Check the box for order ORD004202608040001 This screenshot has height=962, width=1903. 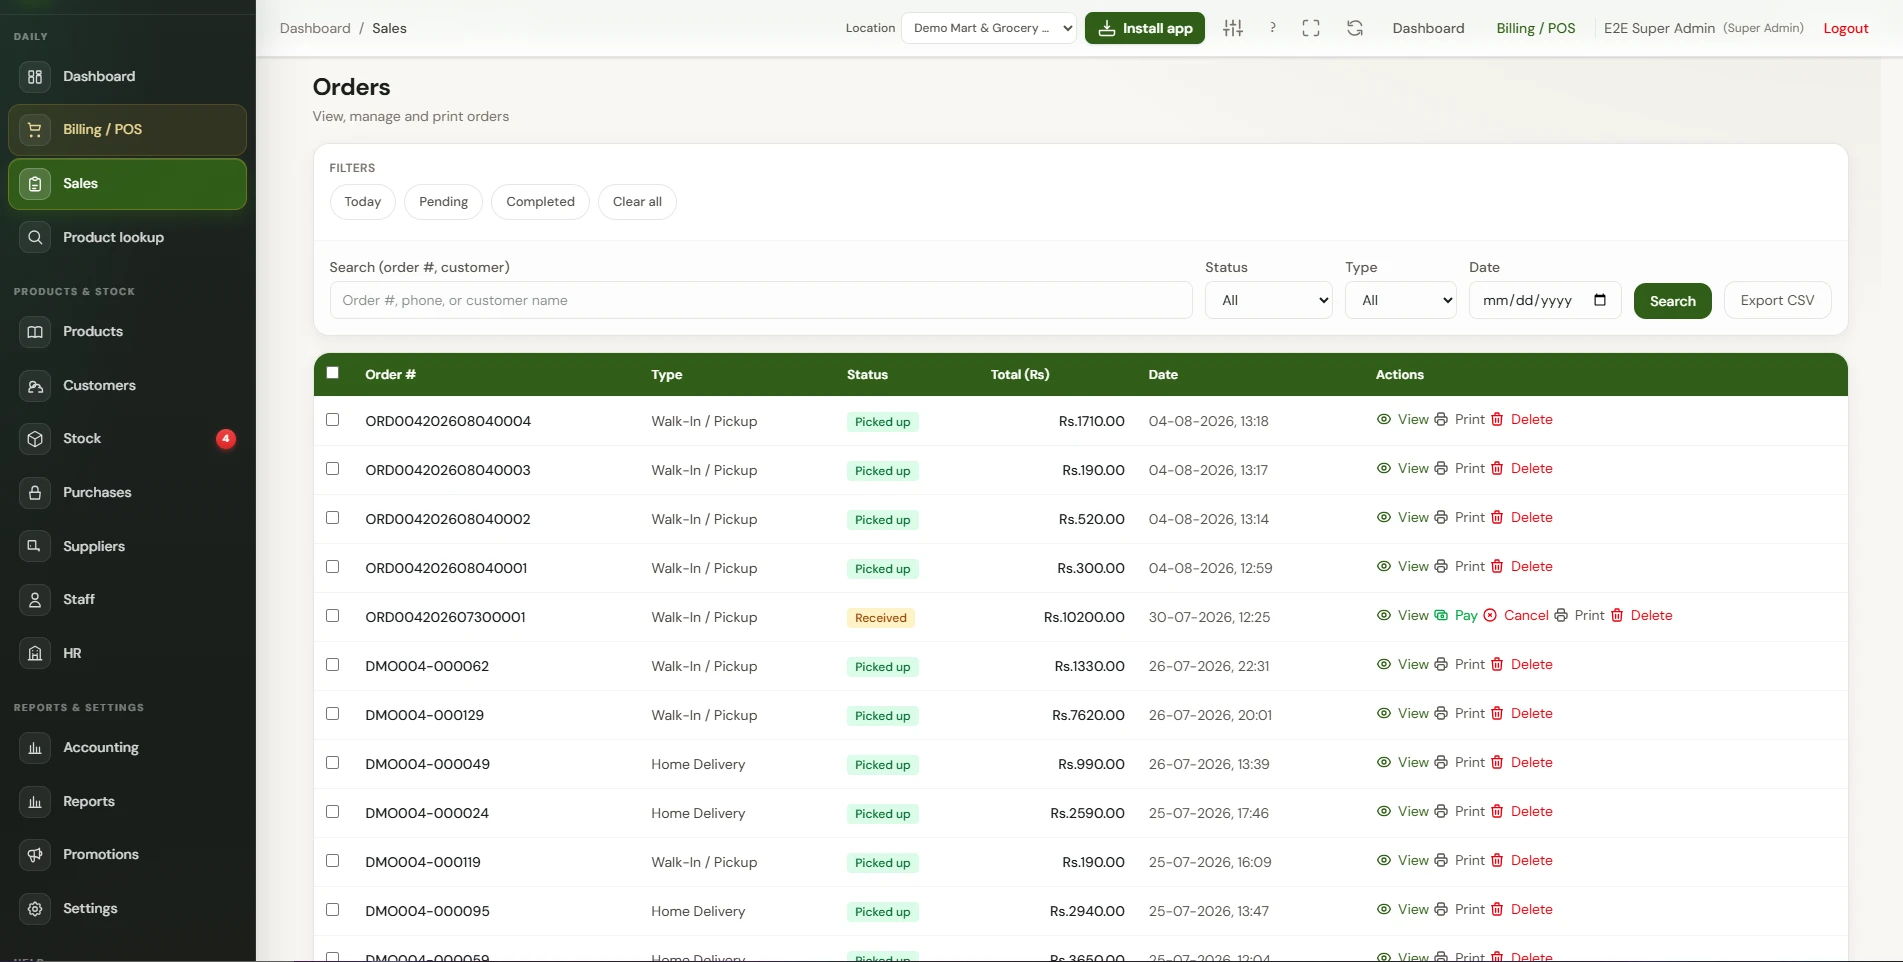click(333, 567)
